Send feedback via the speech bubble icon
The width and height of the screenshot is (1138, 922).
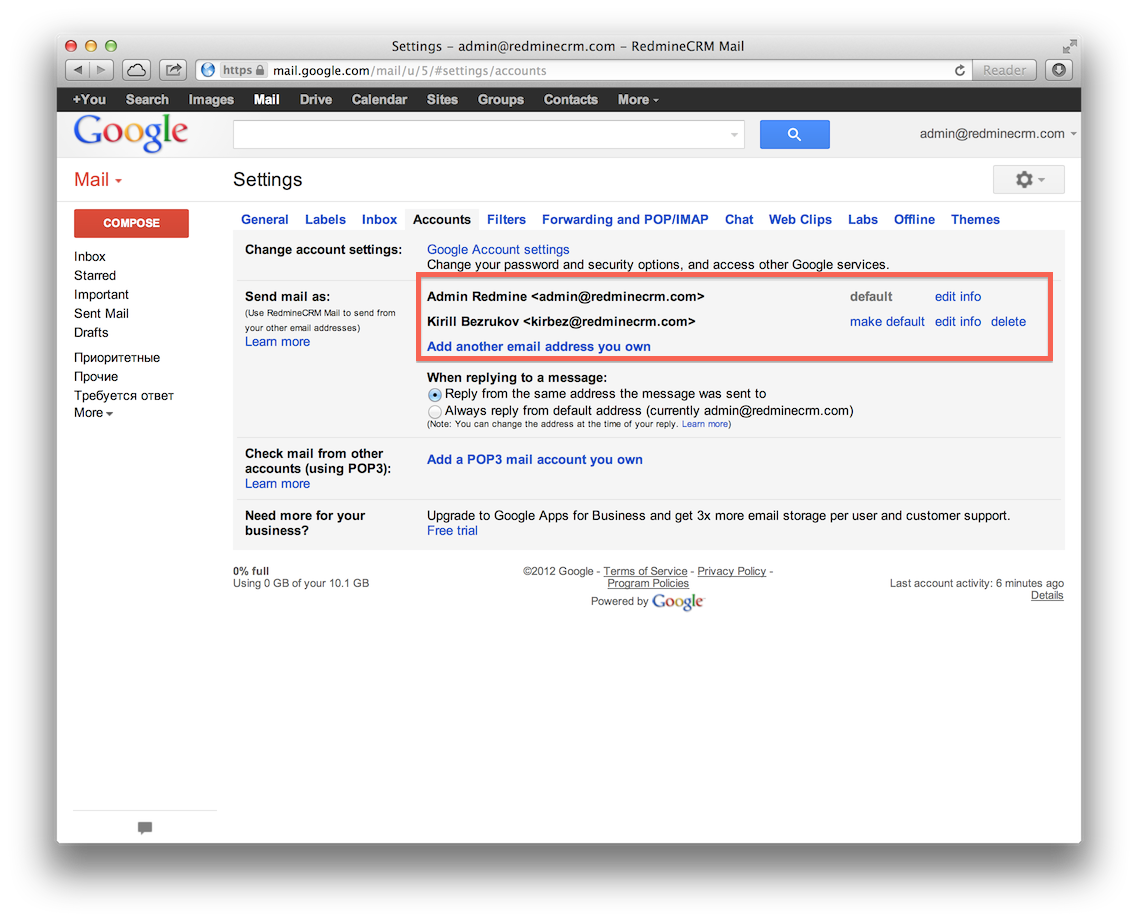pyautogui.click(x=144, y=828)
